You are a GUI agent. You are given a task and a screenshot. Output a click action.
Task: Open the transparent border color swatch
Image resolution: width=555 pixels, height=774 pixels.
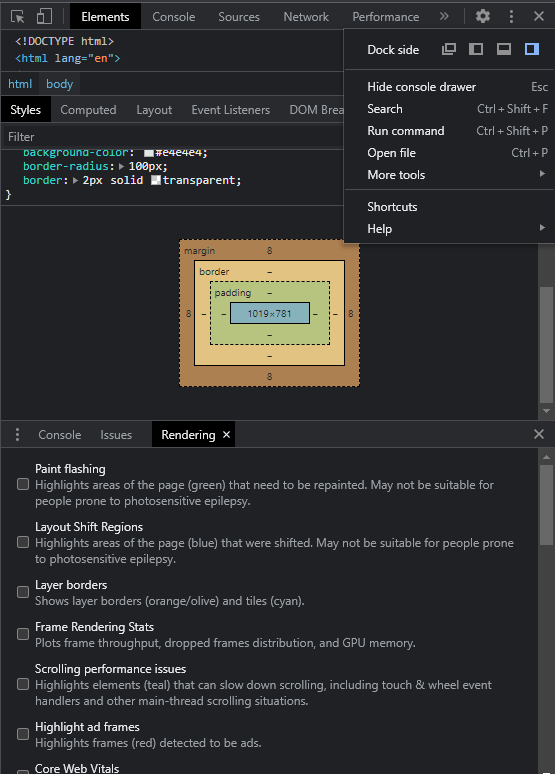point(156,180)
